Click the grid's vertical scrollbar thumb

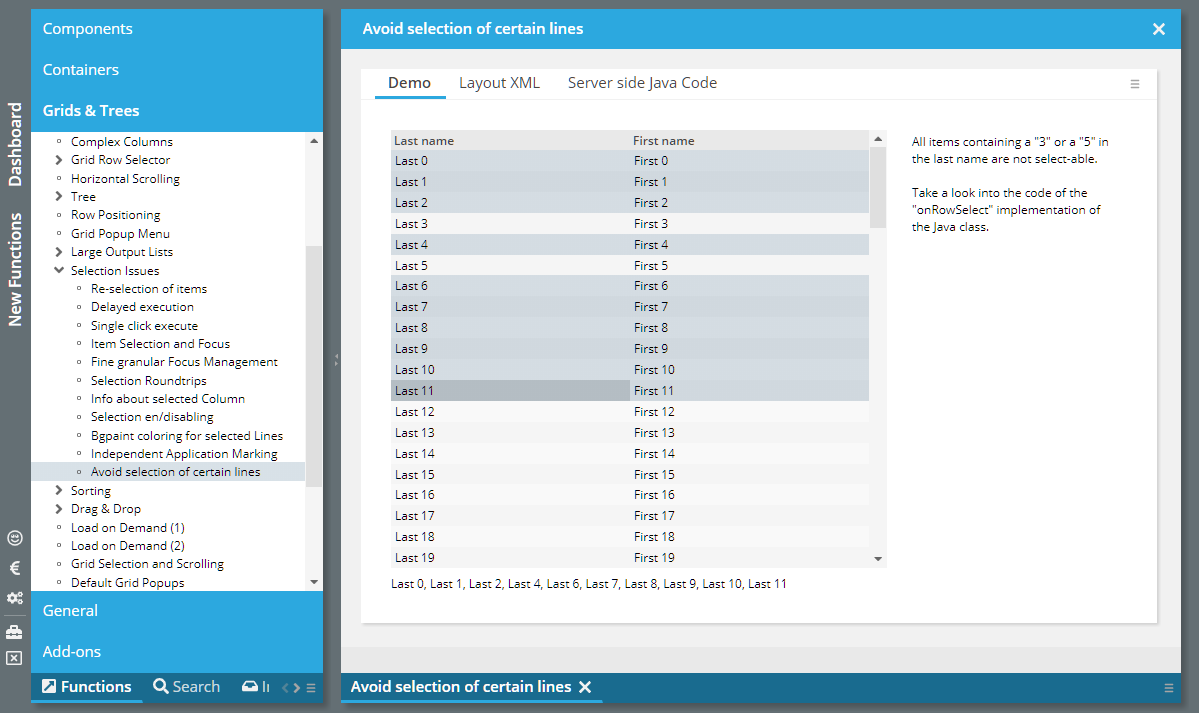tap(878, 187)
